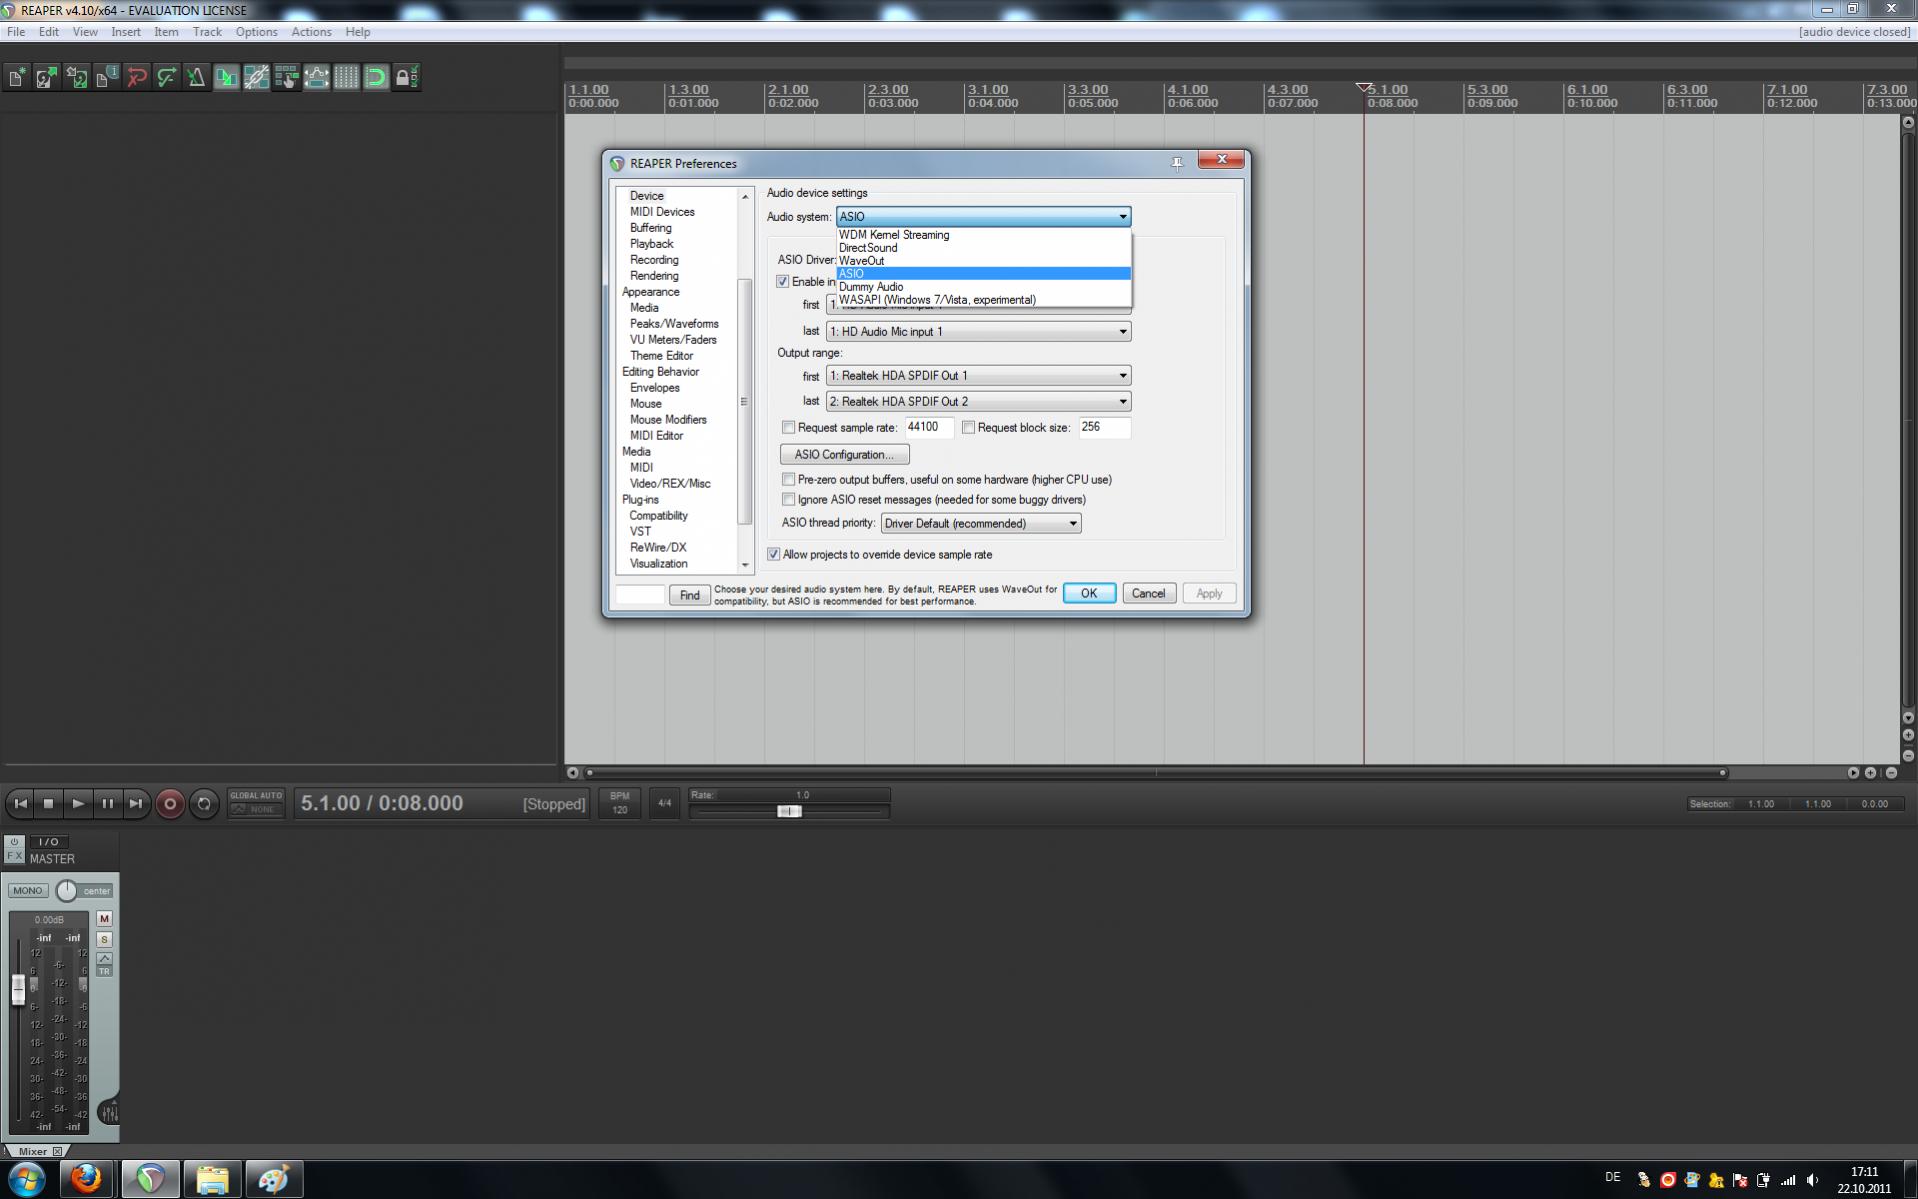This screenshot has width=1918, height=1199.
Task: Toggle the Grid lines icon
Action: [346, 77]
